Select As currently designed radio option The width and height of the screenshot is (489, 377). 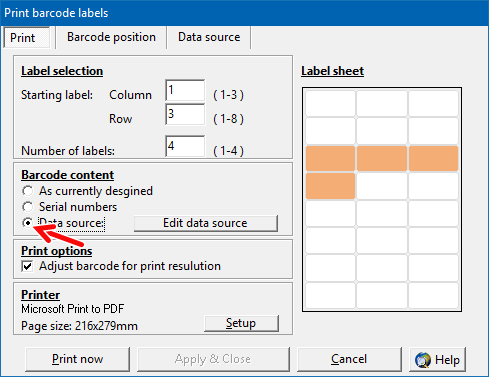(87, 191)
